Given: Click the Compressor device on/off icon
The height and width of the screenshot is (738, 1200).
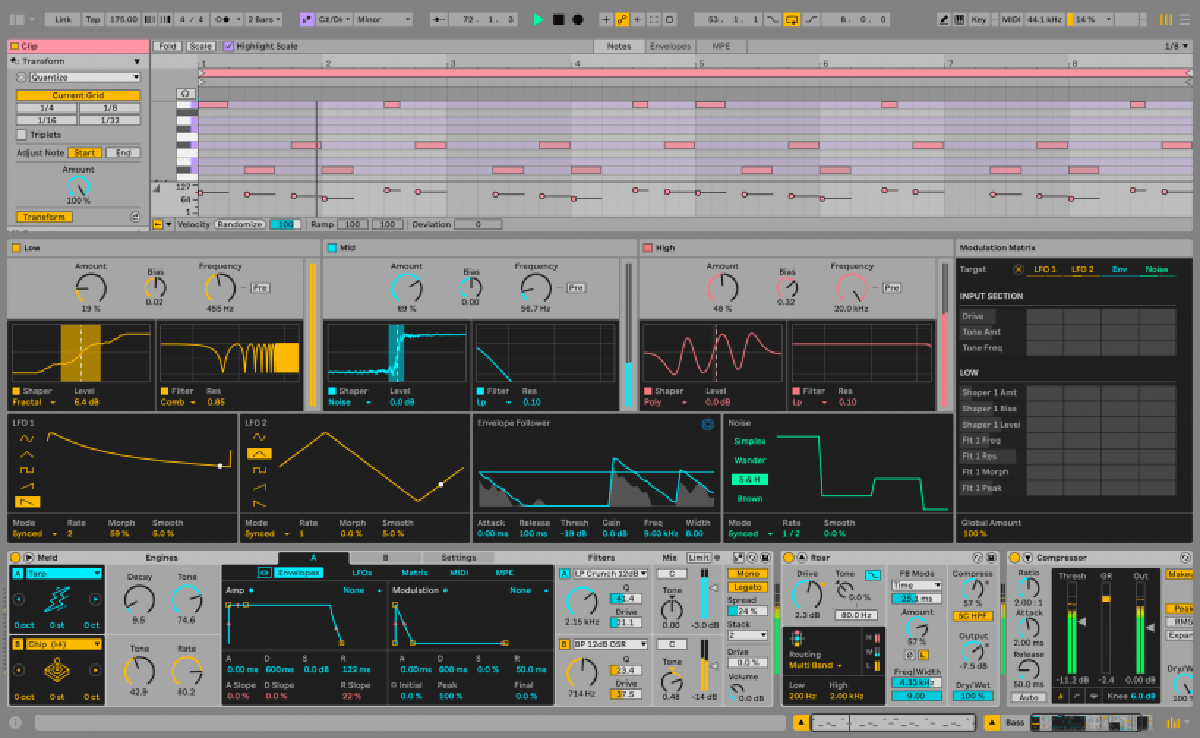Looking at the screenshot, I should click(1015, 557).
